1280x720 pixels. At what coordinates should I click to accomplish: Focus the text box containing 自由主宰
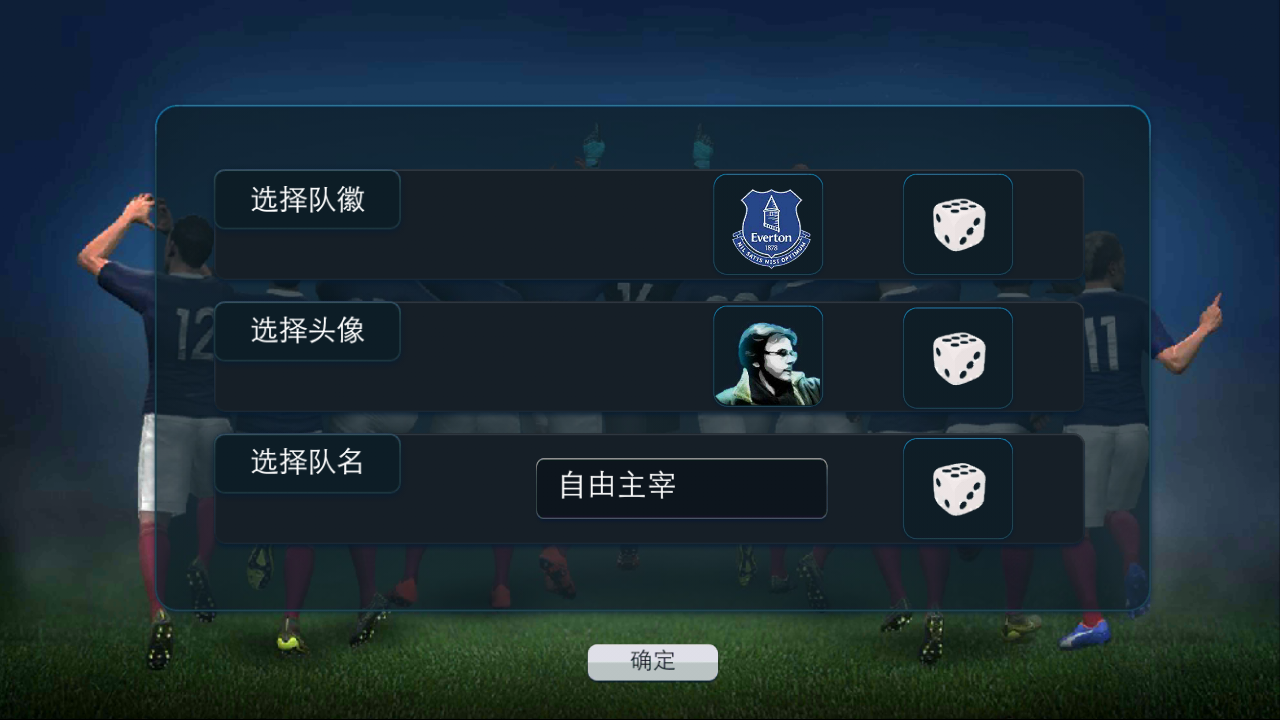pyautogui.click(x=681, y=488)
